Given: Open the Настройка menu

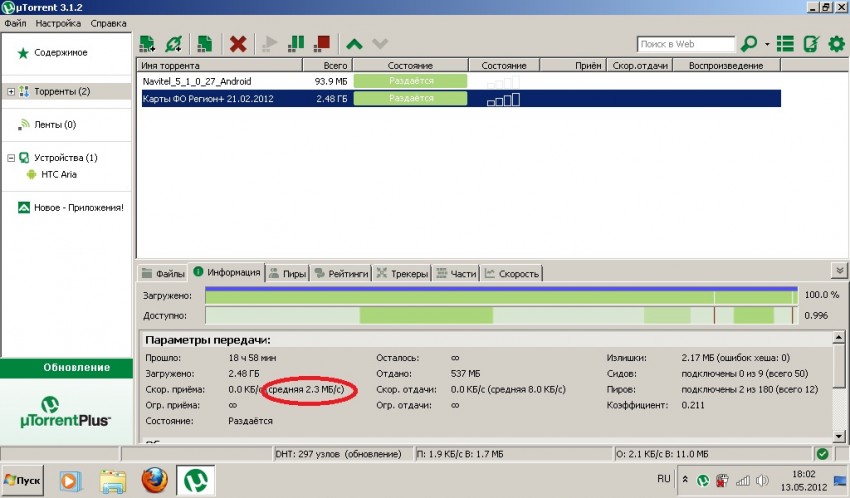Looking at the screenshot, I should 58,22.
